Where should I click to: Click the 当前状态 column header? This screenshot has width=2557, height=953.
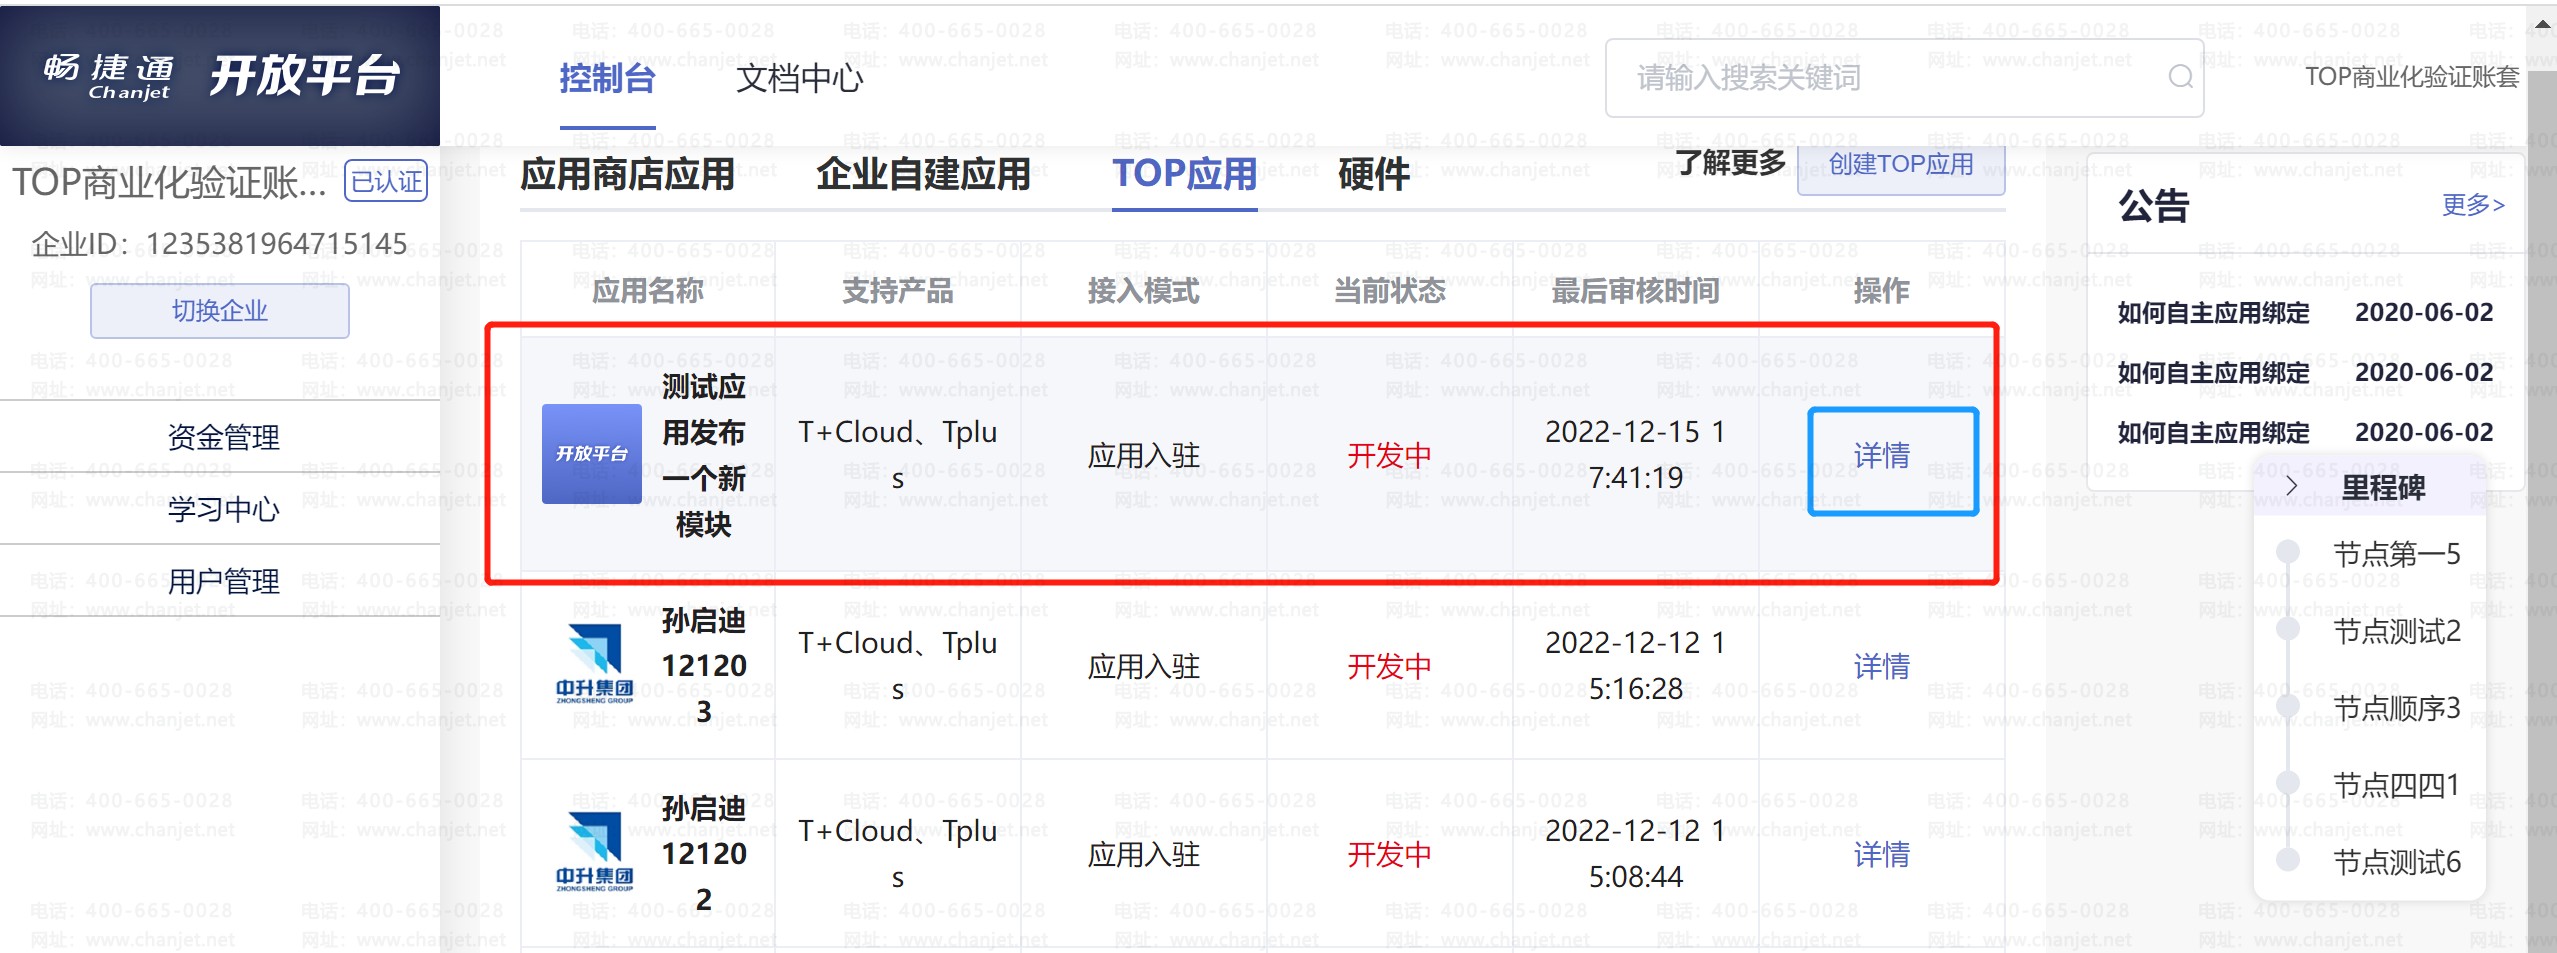point(1390,291)
